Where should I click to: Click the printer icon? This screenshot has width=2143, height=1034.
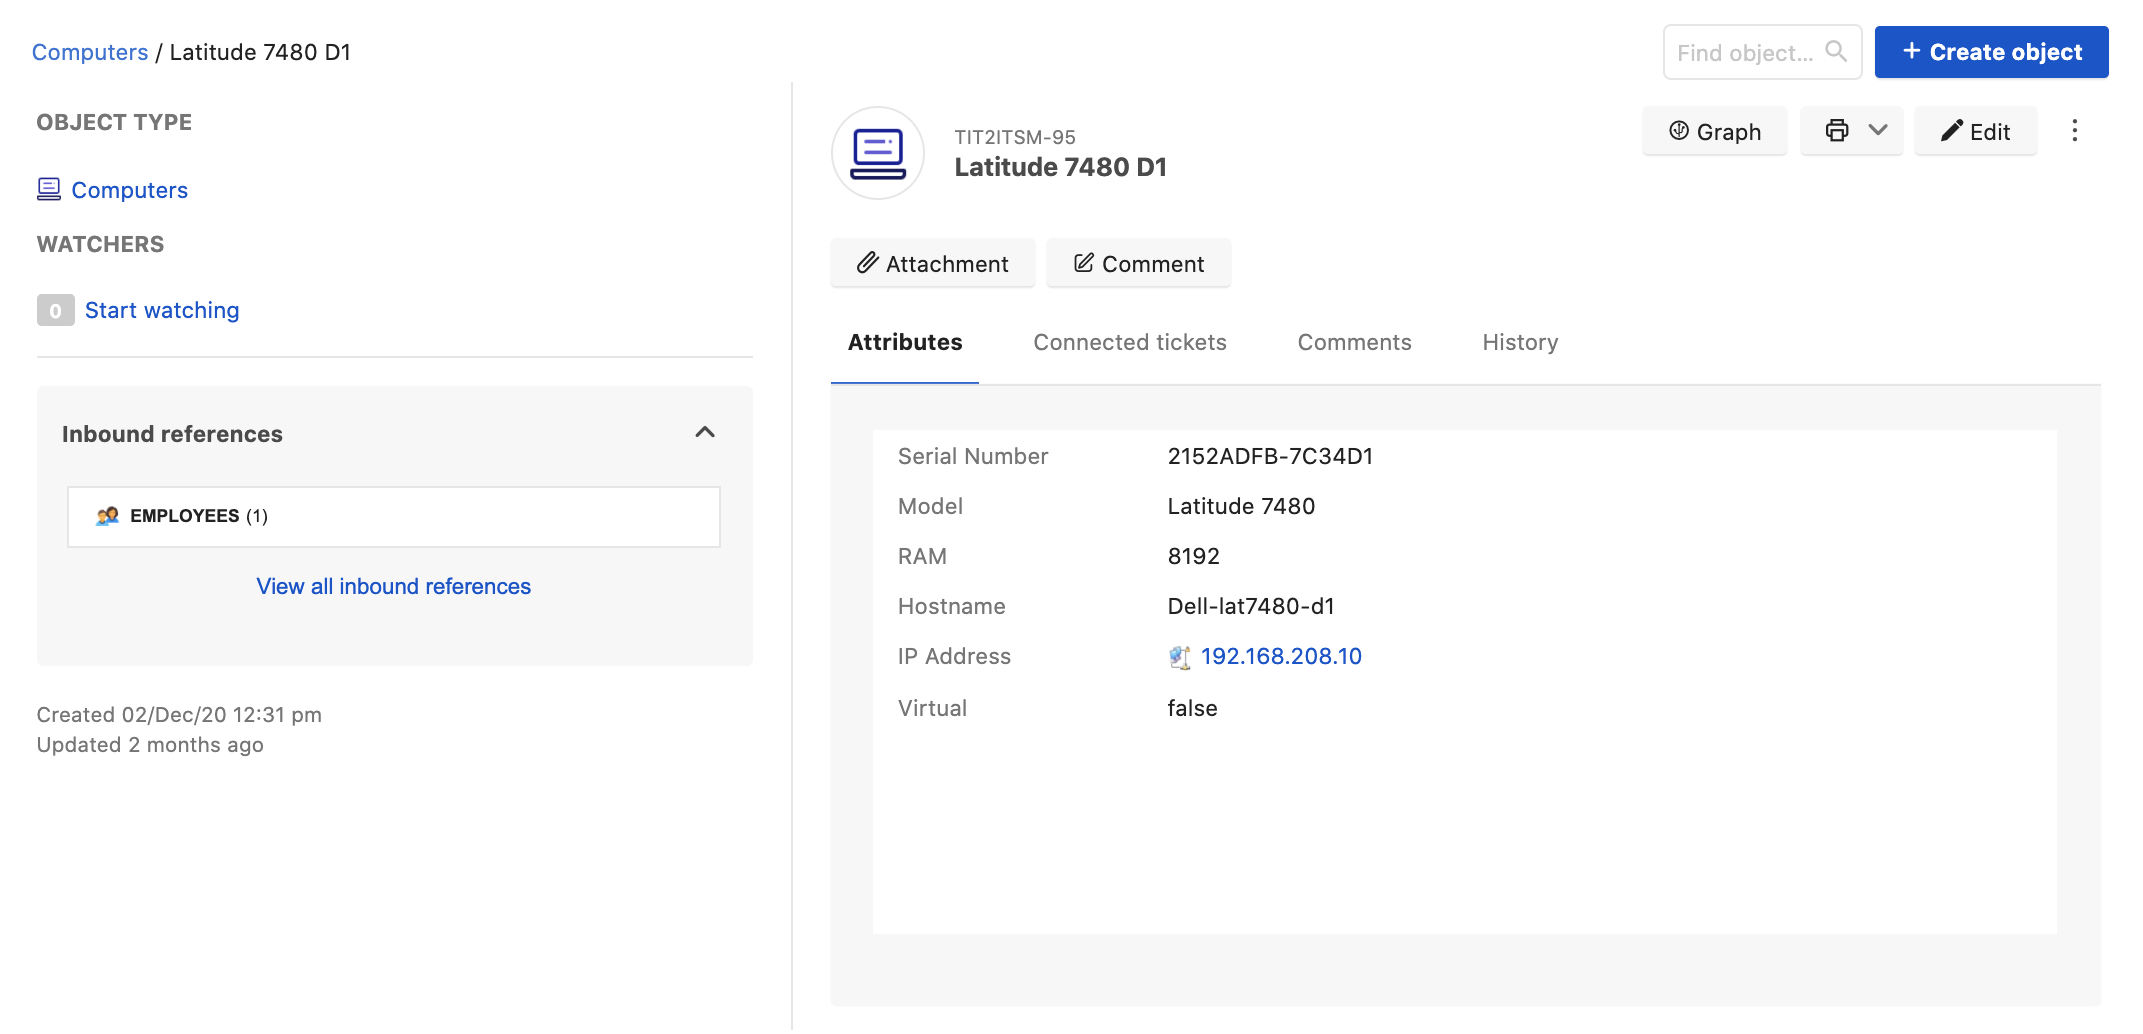1836,131
